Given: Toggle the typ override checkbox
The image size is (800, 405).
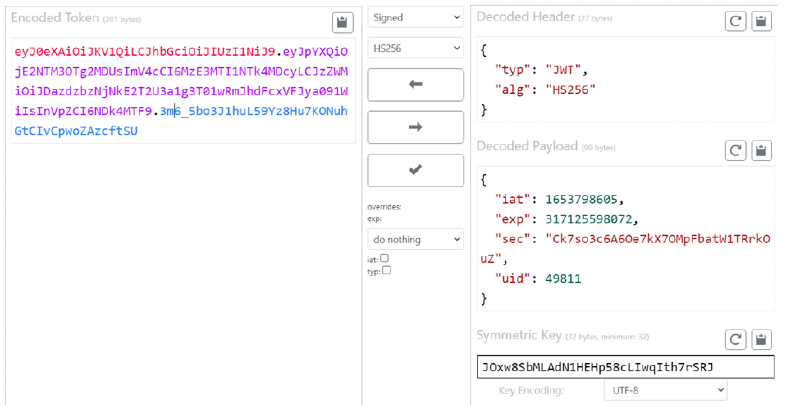Looking at the screenshot, I should 387,270.
